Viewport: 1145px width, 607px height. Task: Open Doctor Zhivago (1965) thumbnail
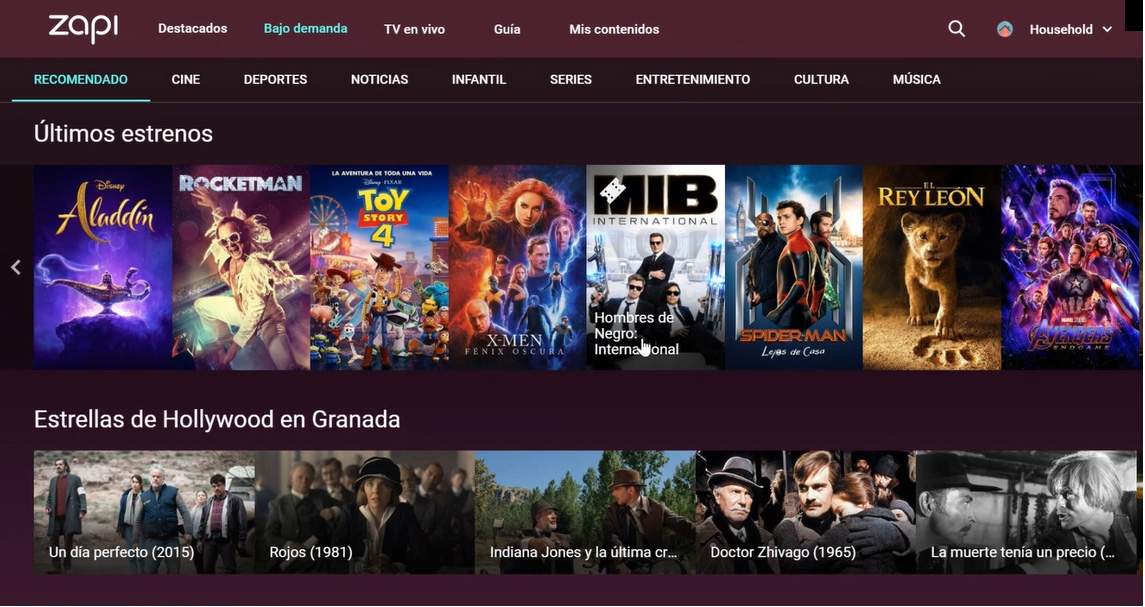click(805, 512)
